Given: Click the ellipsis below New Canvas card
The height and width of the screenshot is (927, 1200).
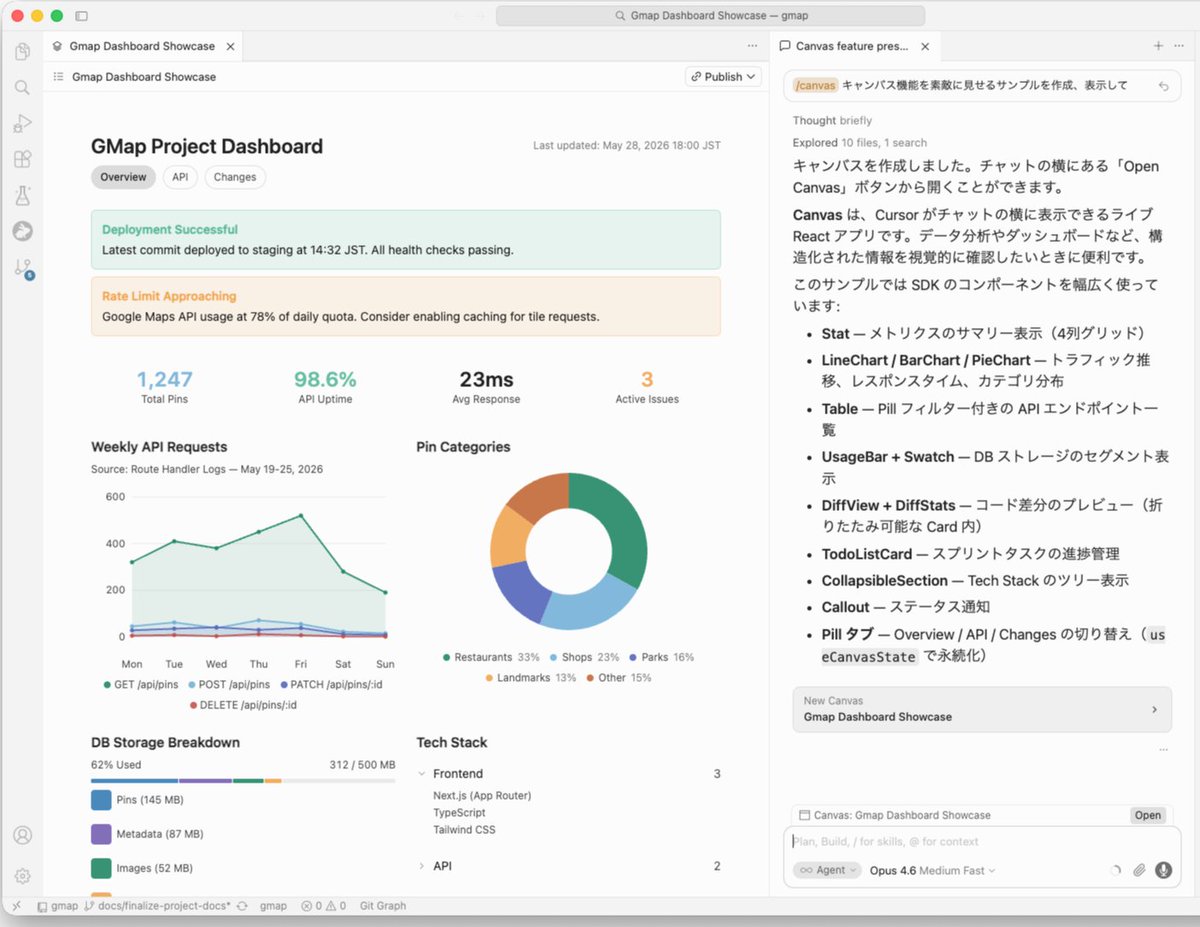Looking at the screenshot, I should coord(1163,749).
